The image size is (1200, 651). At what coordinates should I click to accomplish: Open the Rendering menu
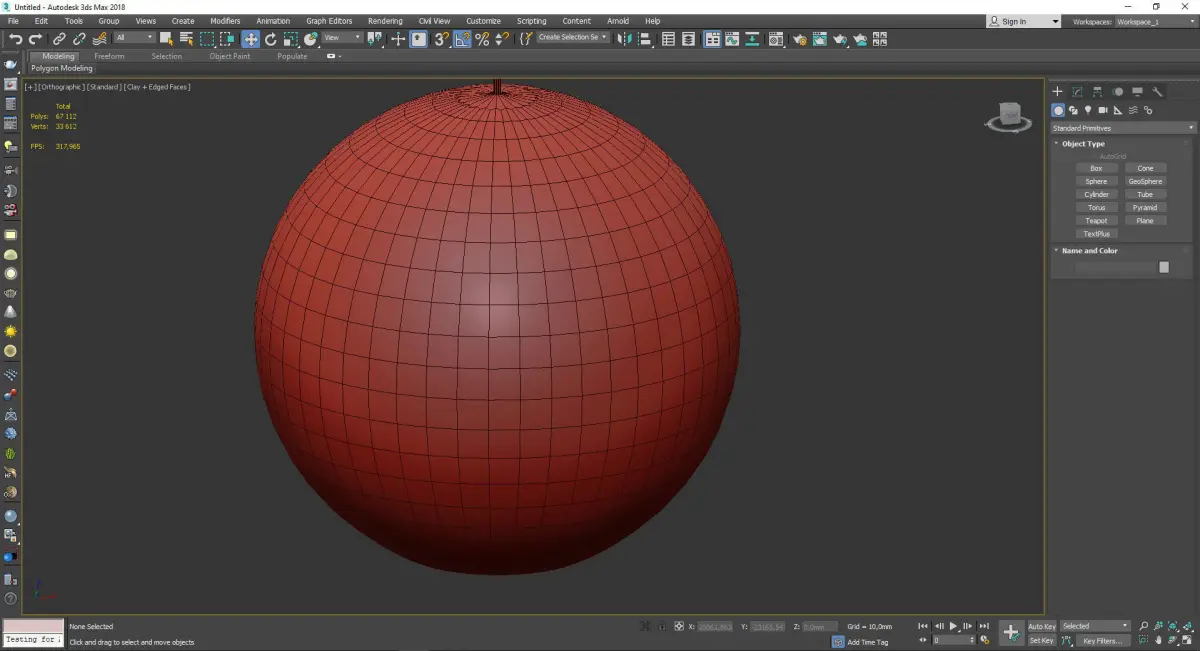pos(385,21)
